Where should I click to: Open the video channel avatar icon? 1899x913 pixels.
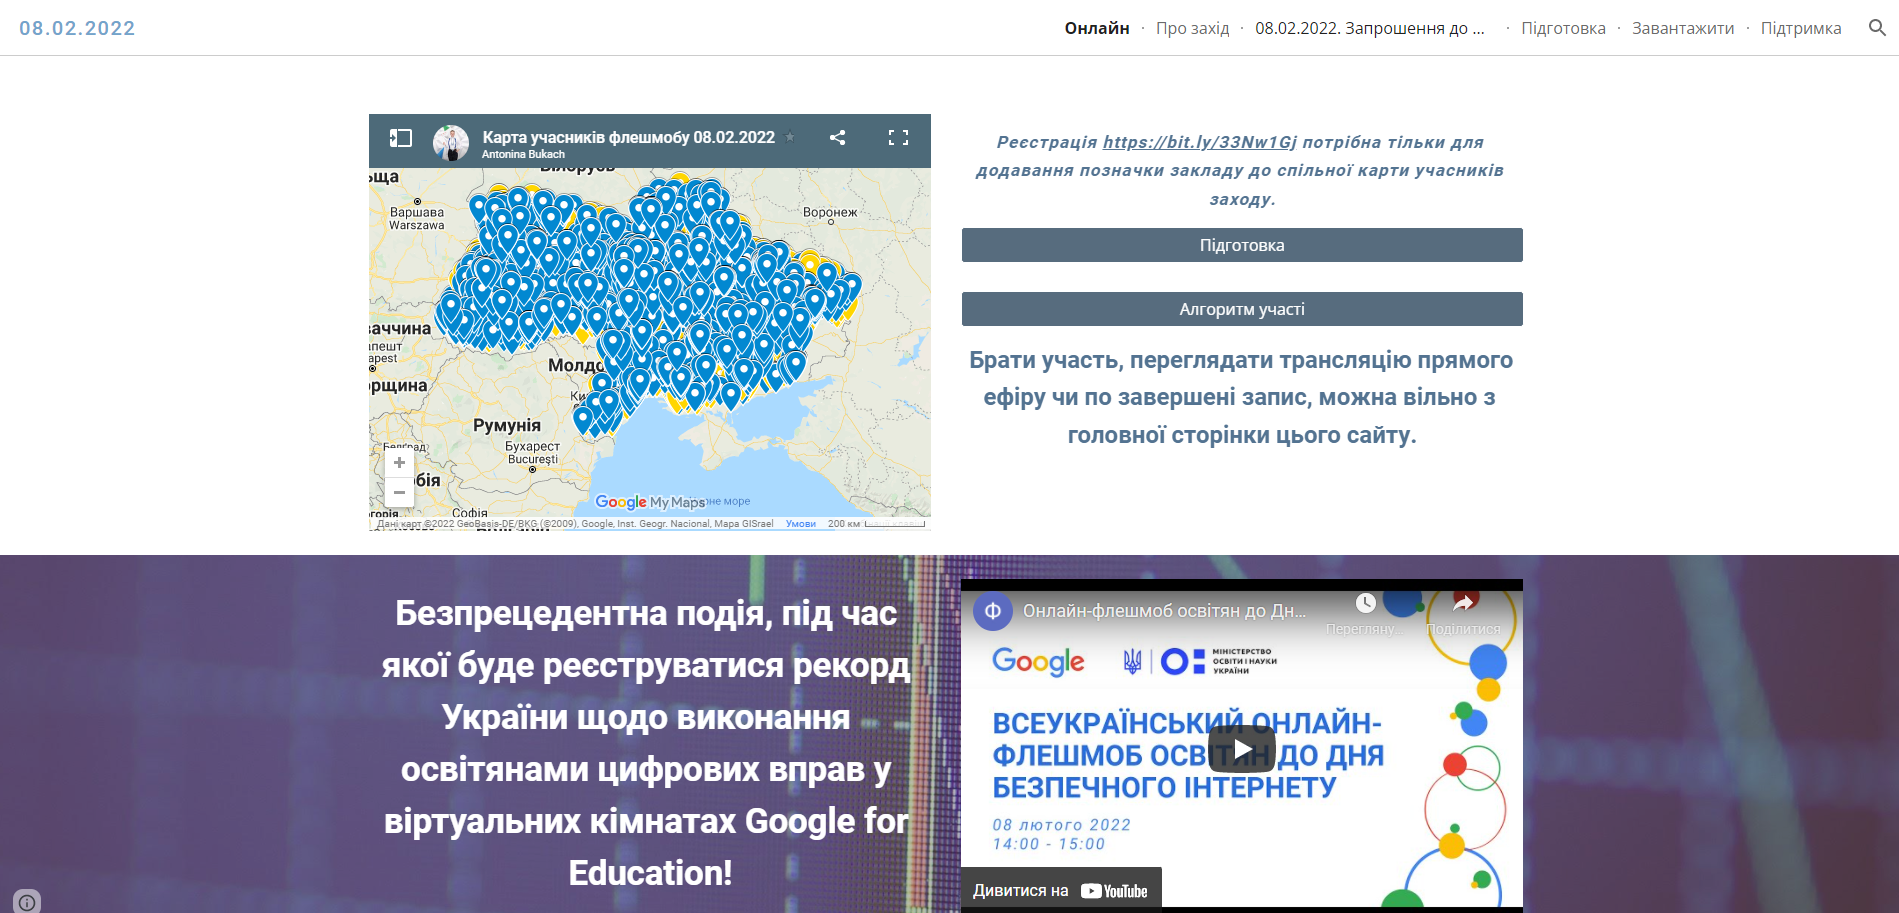coord(993,611)
